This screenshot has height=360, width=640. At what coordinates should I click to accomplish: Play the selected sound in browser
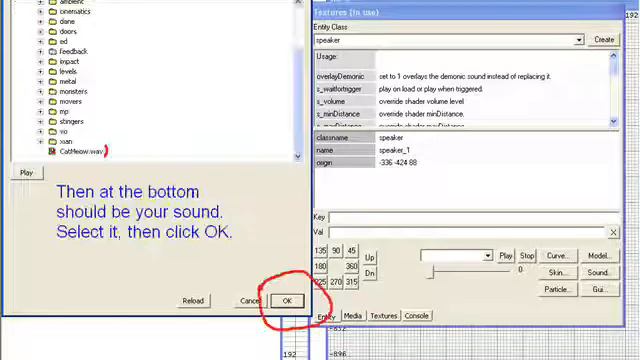click(x=27, y=173)
